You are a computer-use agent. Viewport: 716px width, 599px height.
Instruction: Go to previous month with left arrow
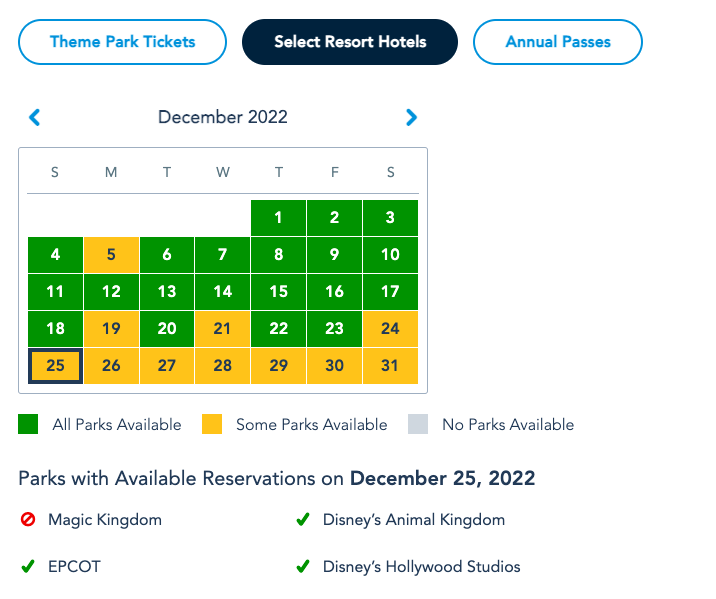pyautogui.click(x=35, y=118)
